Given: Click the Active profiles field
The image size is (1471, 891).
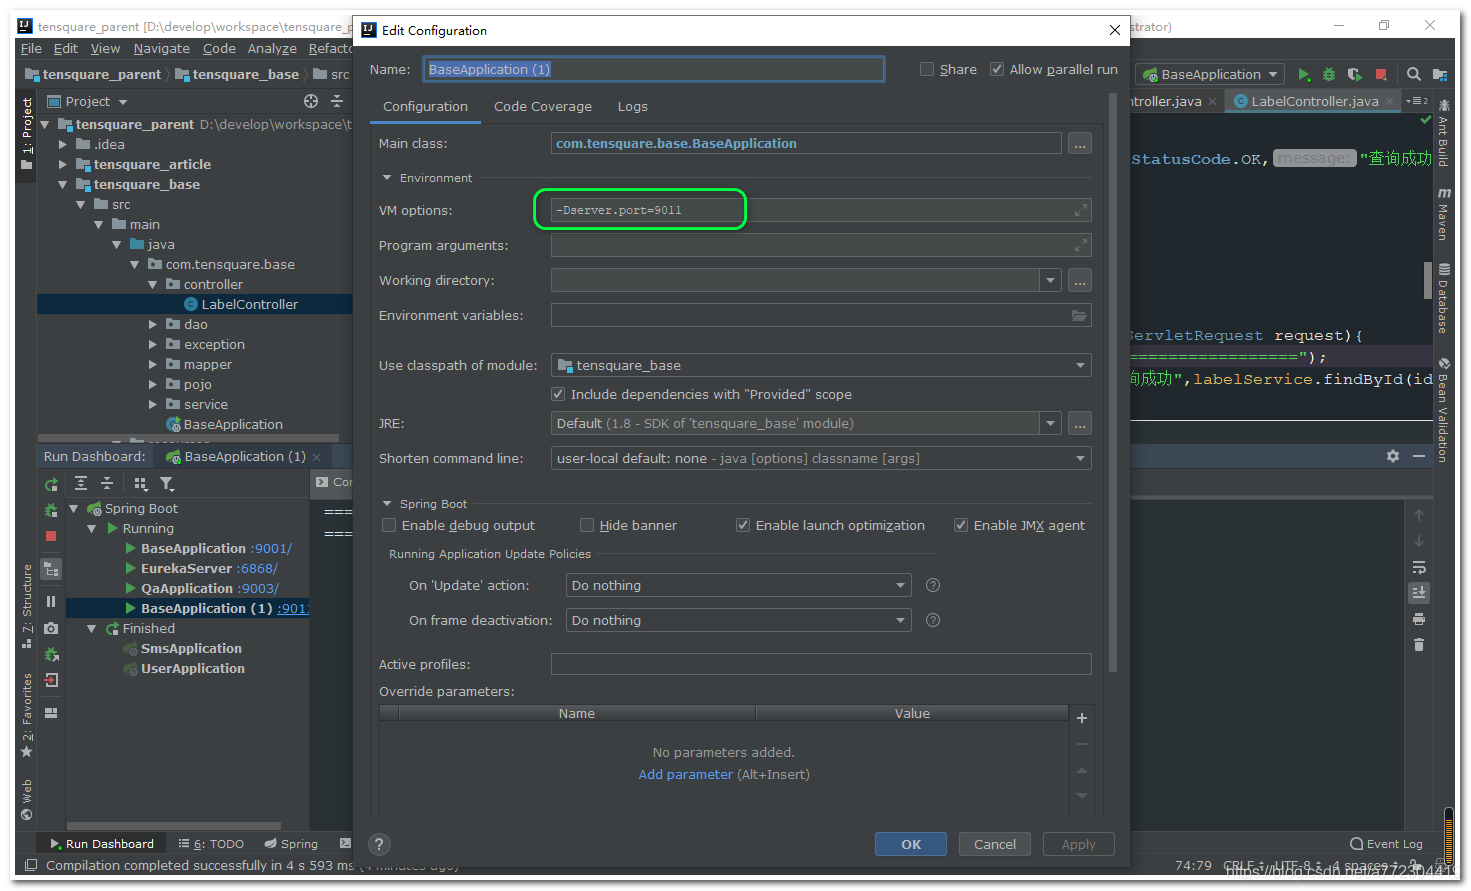Looking at the screenshot, I should pyautogui.click(x=821, y=664).
